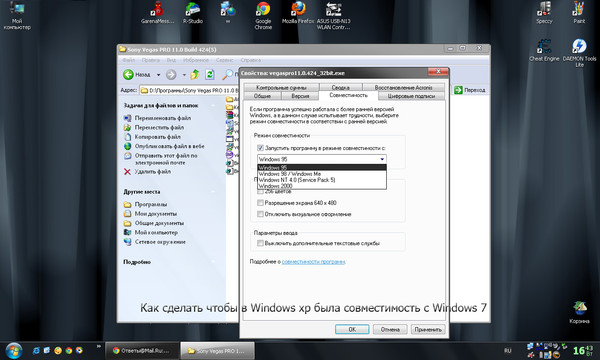Open the R-Studio desktop shortcut
The image size is (600, 360).
coord(192,12)
